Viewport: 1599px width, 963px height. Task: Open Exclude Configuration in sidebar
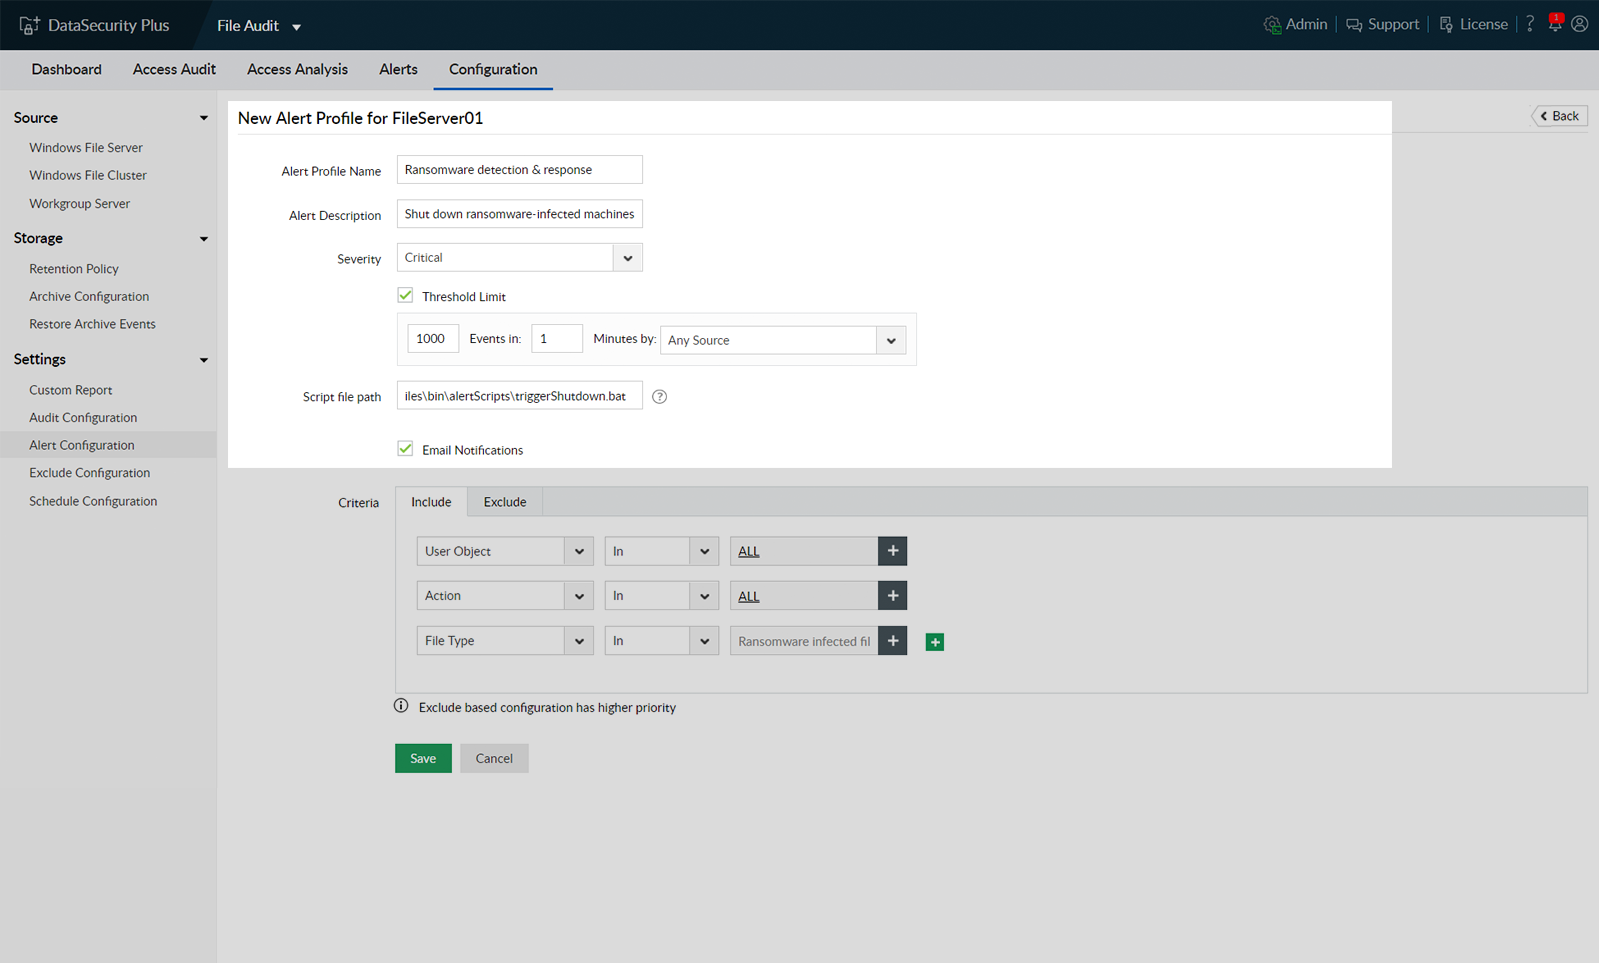pos(90,473)
